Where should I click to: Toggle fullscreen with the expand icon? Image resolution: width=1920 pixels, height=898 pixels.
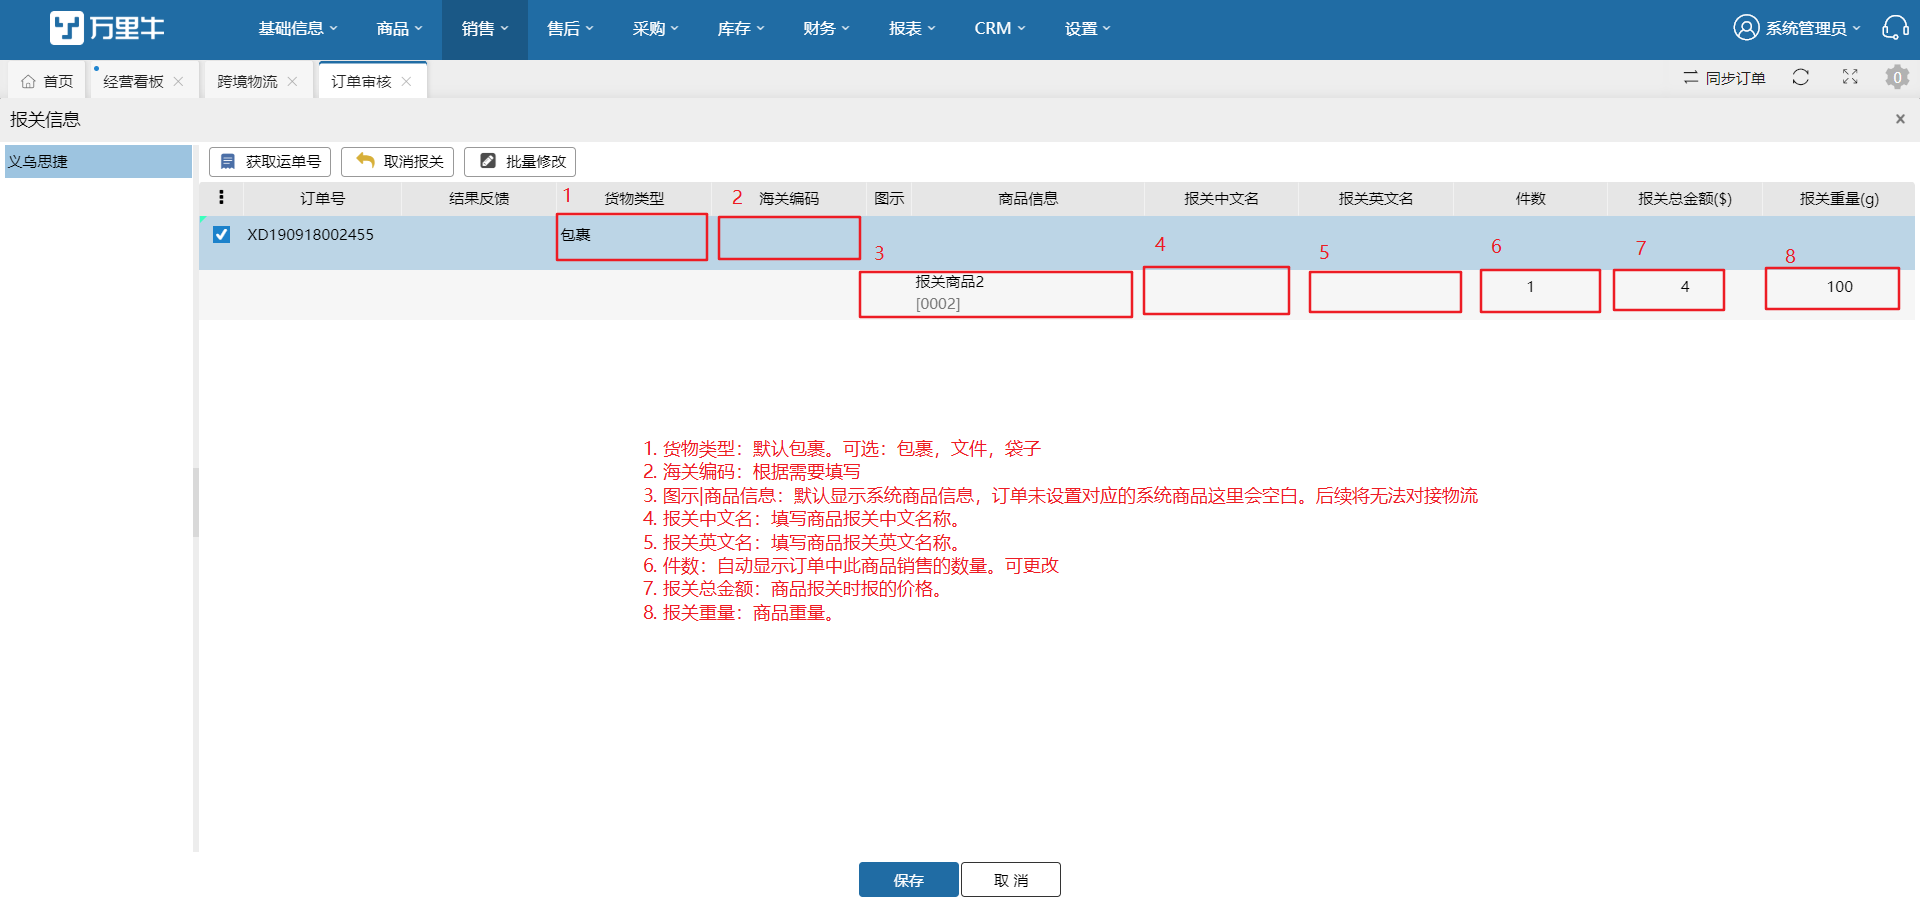1850,77
